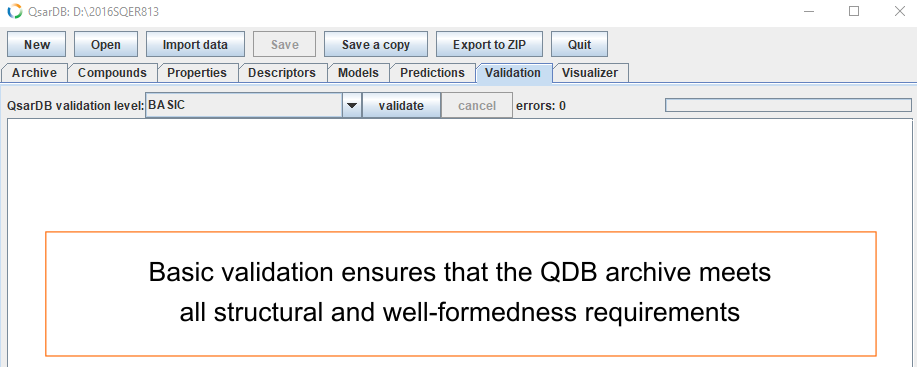Click Import data button

coord(195,44)
